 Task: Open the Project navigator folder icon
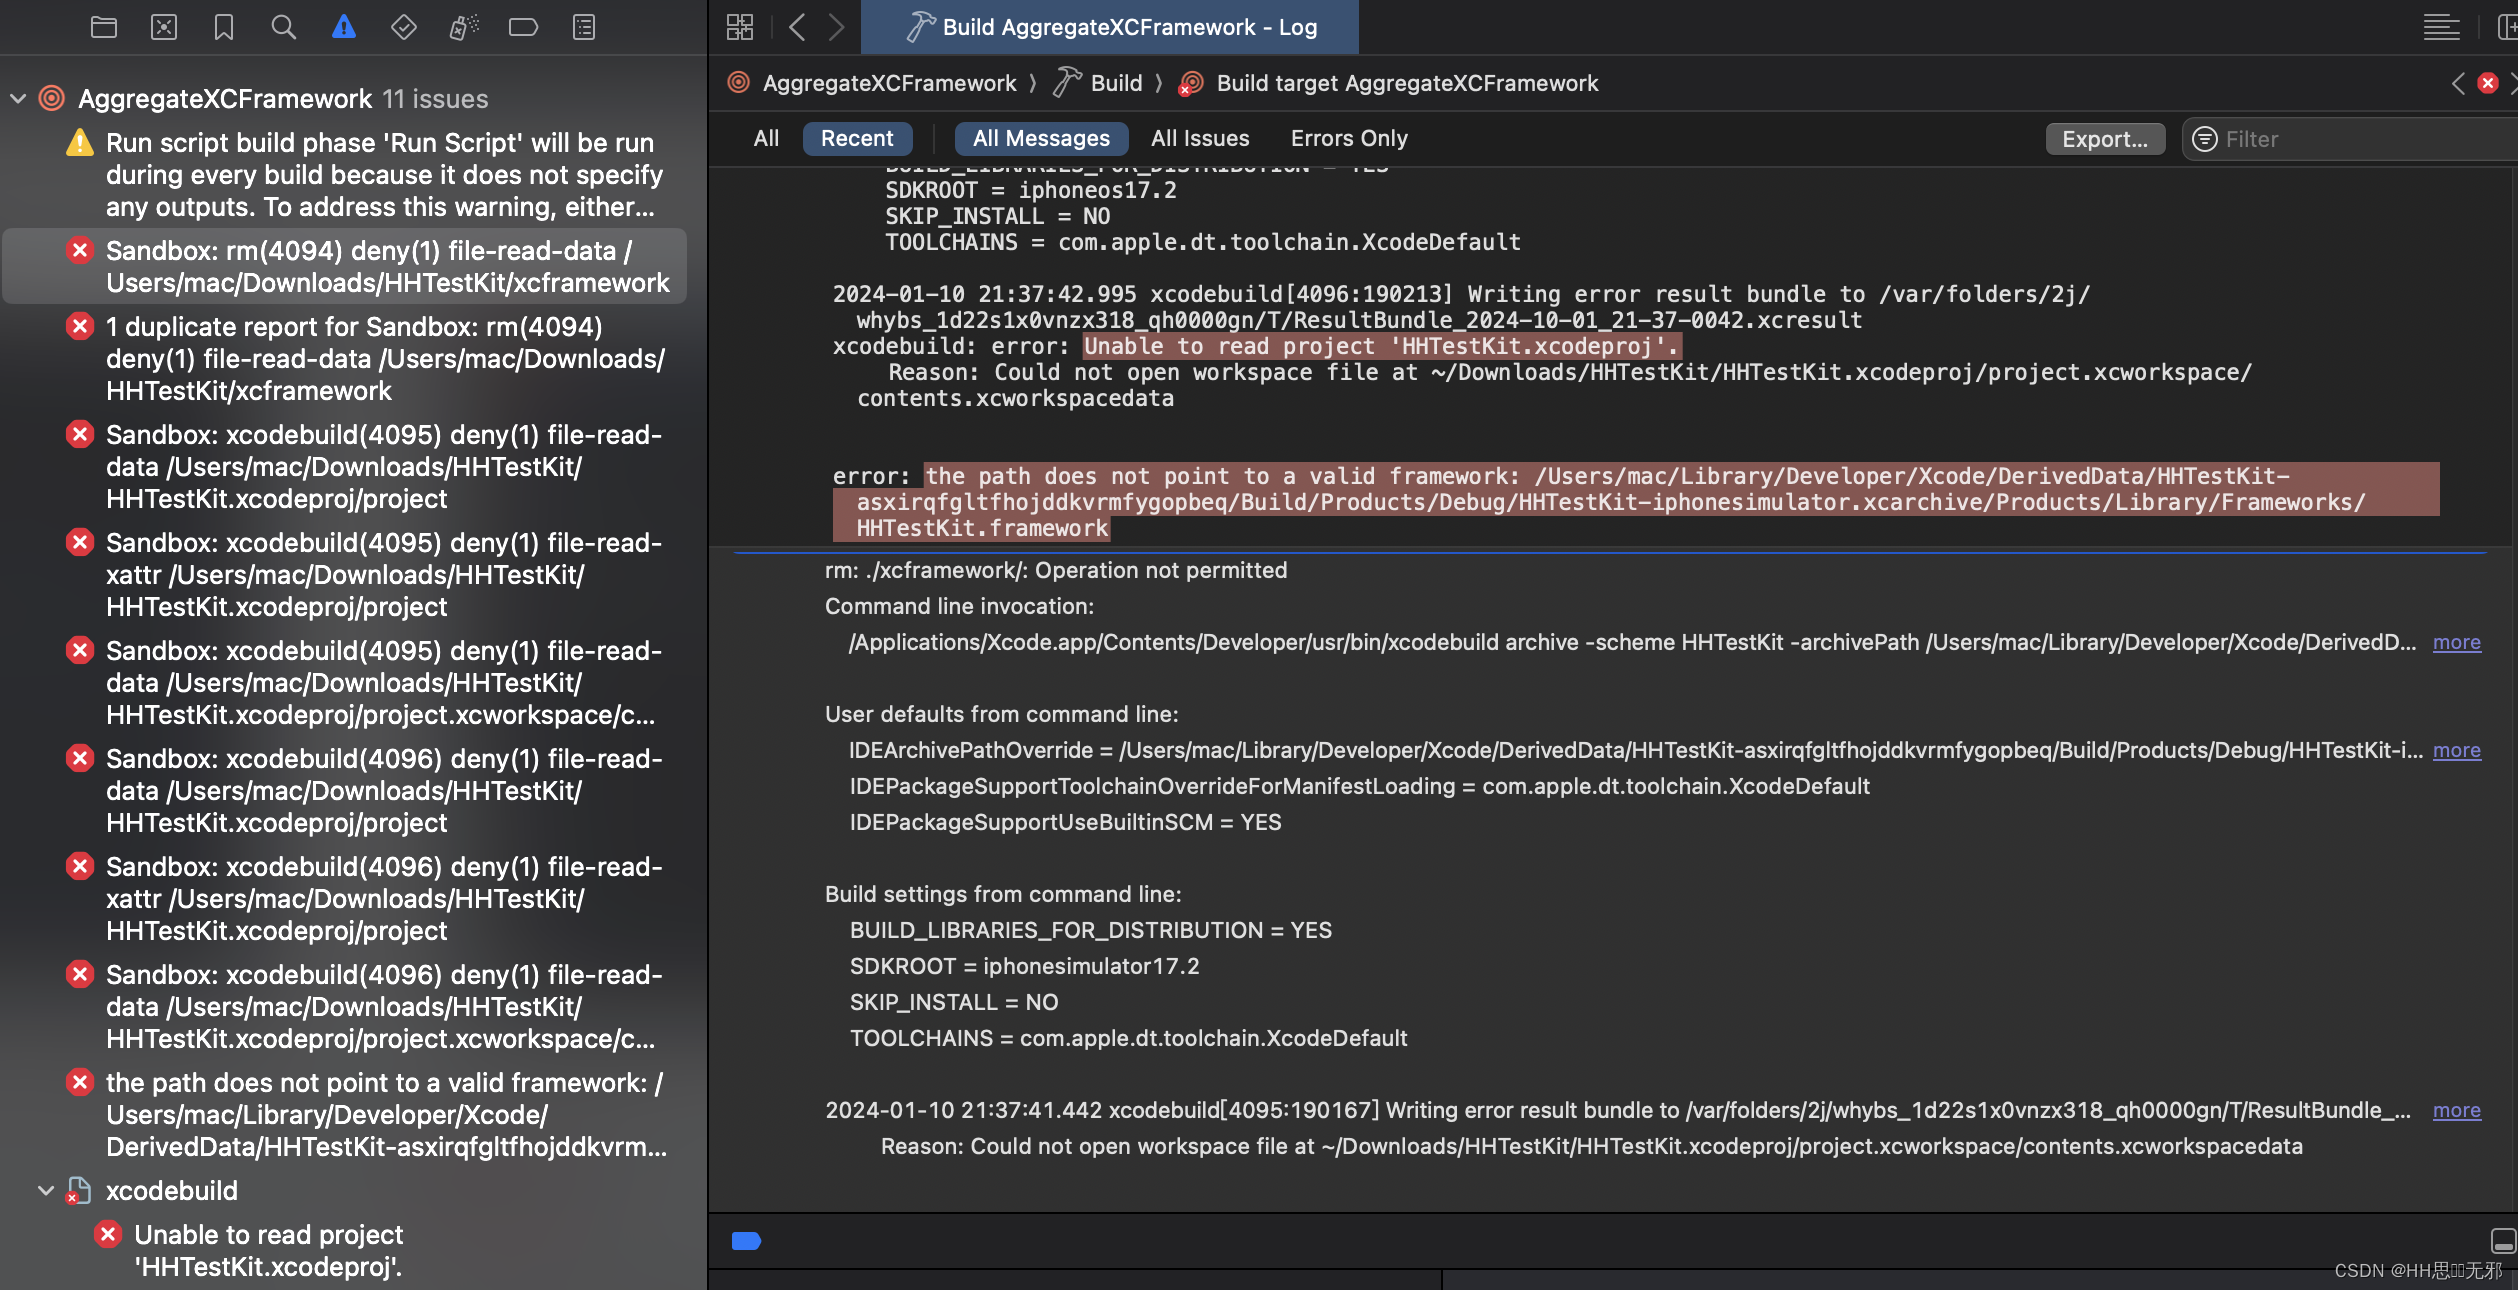104,27
